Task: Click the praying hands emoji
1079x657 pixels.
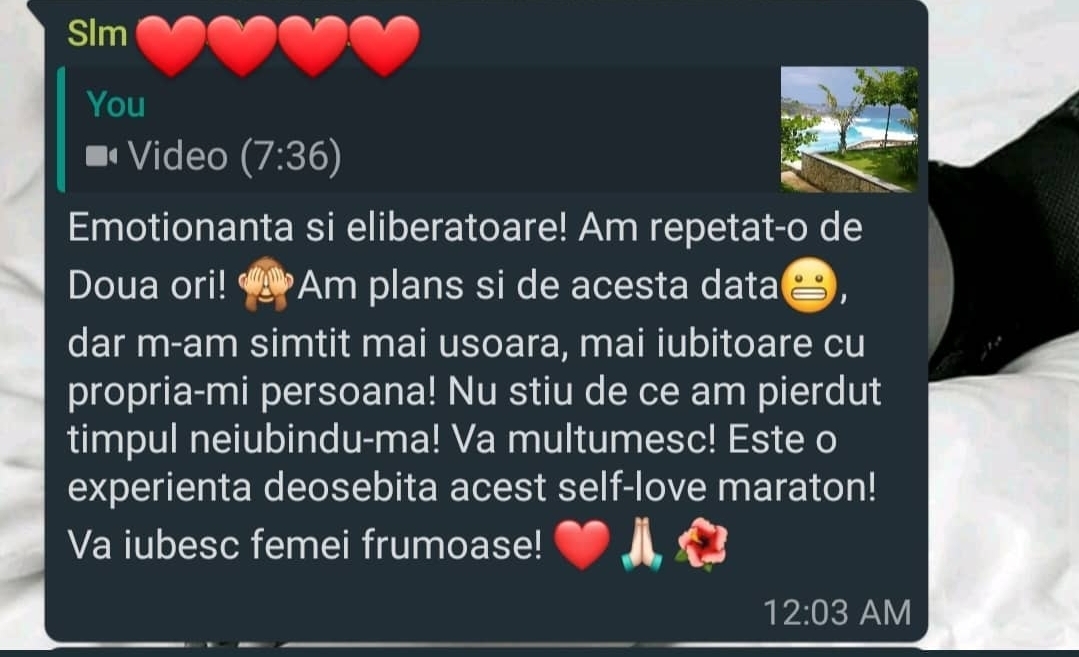Action: (x=641, y=544)
